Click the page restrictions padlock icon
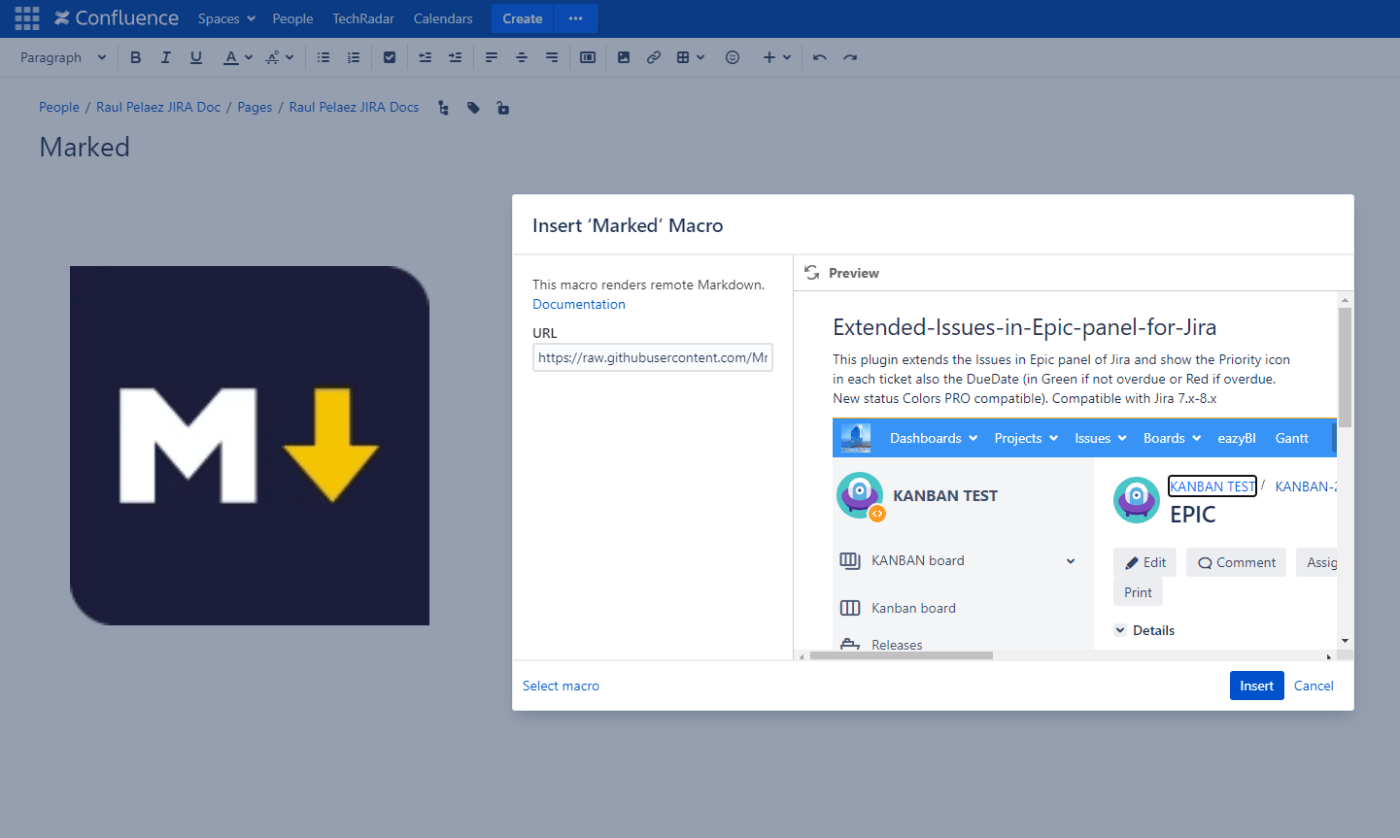The width and height of the screenshot is (1400, 838). coord(503,108)
